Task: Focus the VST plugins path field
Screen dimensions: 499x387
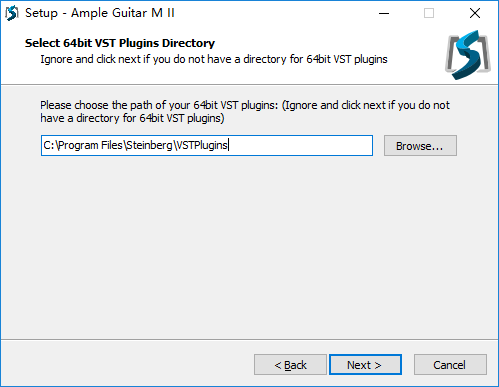Action: click(x=207, y=145)
